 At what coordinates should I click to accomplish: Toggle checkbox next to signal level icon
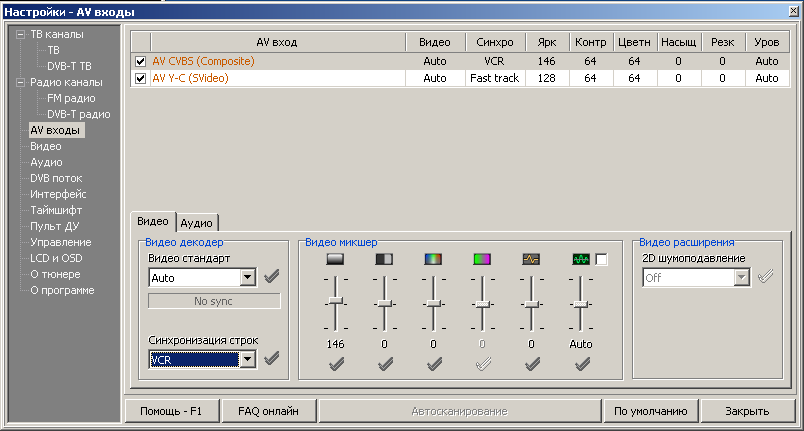pos(602,259)
